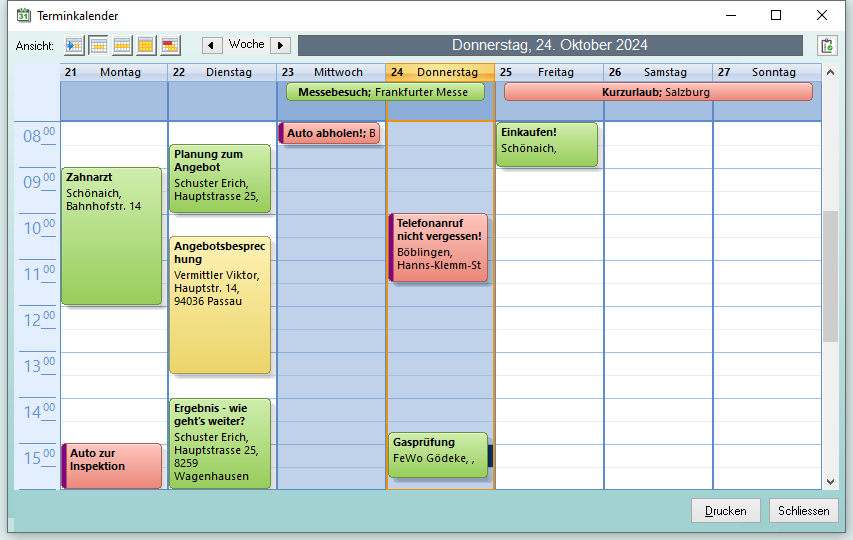Select the Kurzurlaub Salzburg all-day event
The height and width of the screenshot is (540, 853).
657,92
